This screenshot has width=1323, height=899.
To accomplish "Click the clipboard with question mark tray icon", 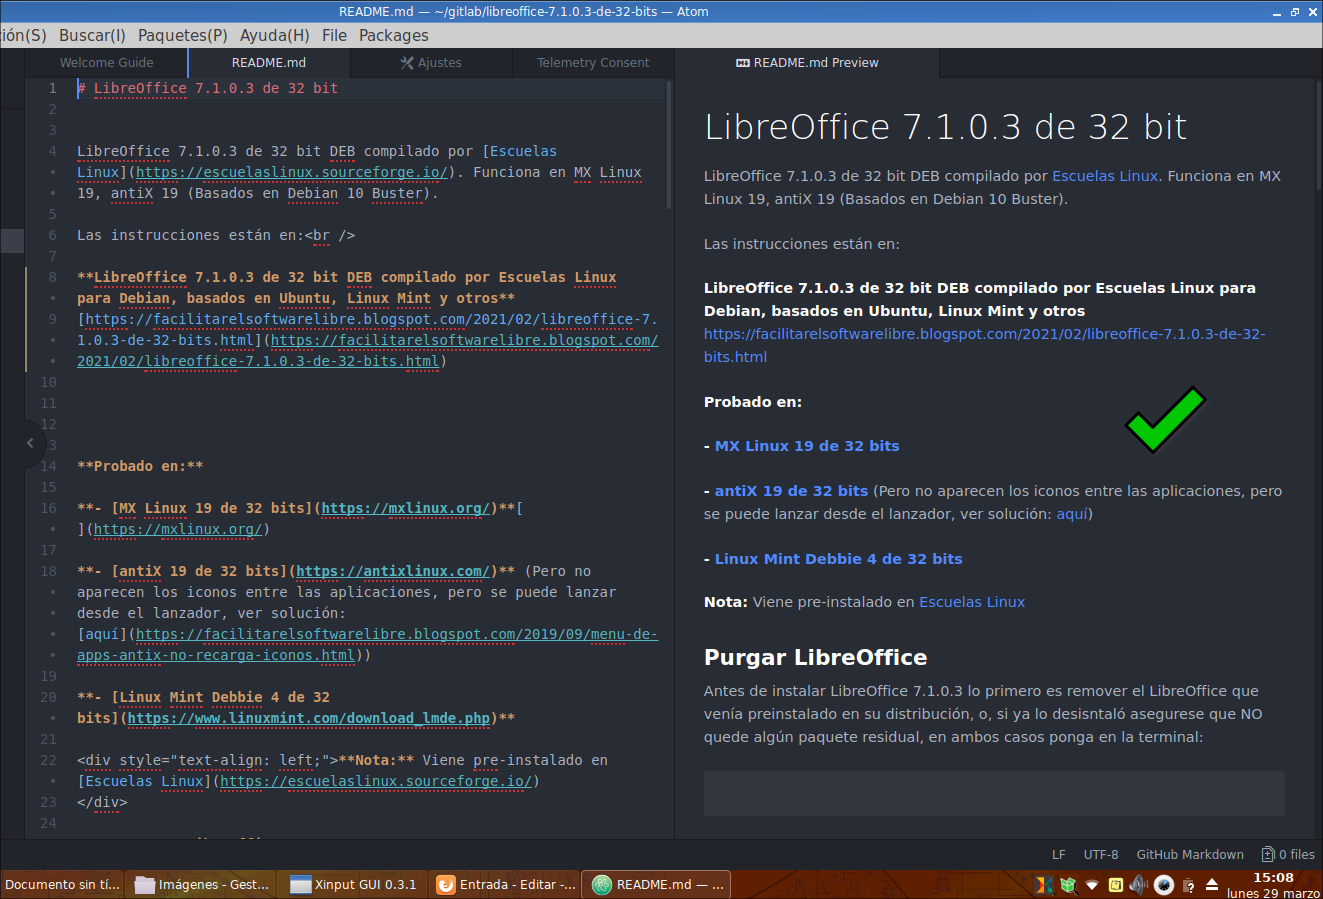I will (1188, 886).
